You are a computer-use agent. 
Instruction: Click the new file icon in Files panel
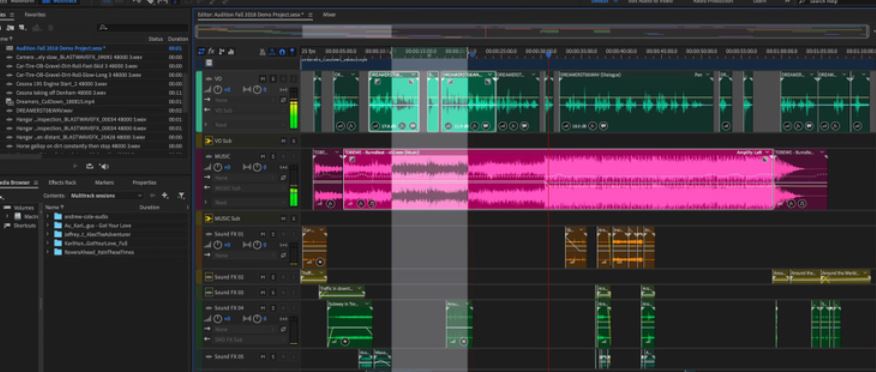point(22,27)
